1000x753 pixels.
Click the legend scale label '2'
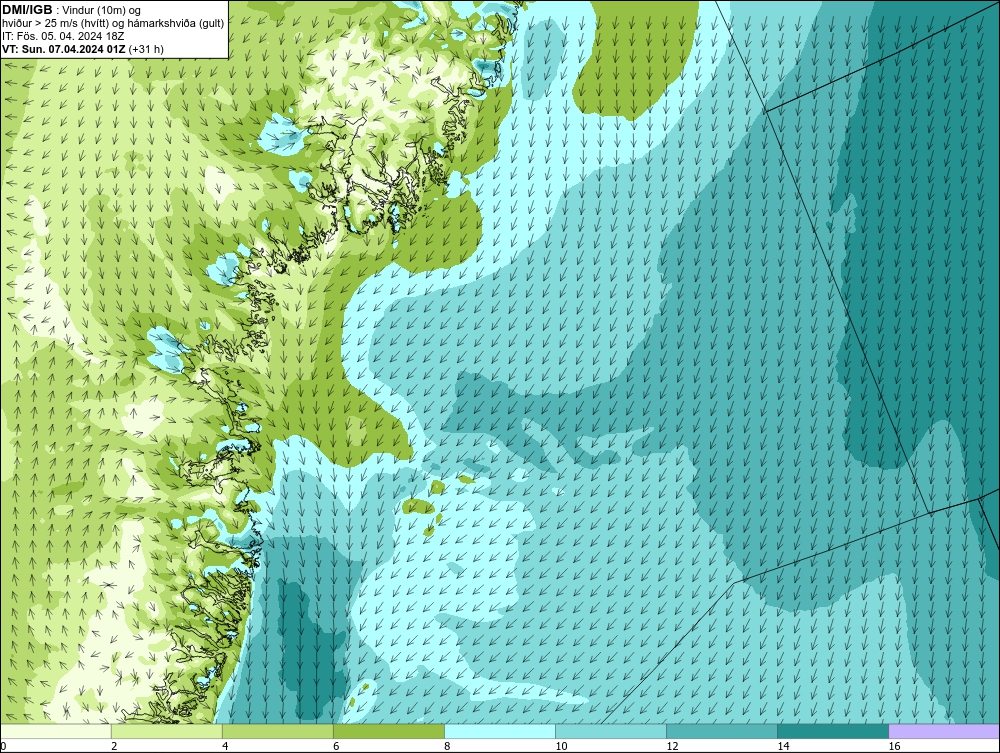tap(114, 747)
